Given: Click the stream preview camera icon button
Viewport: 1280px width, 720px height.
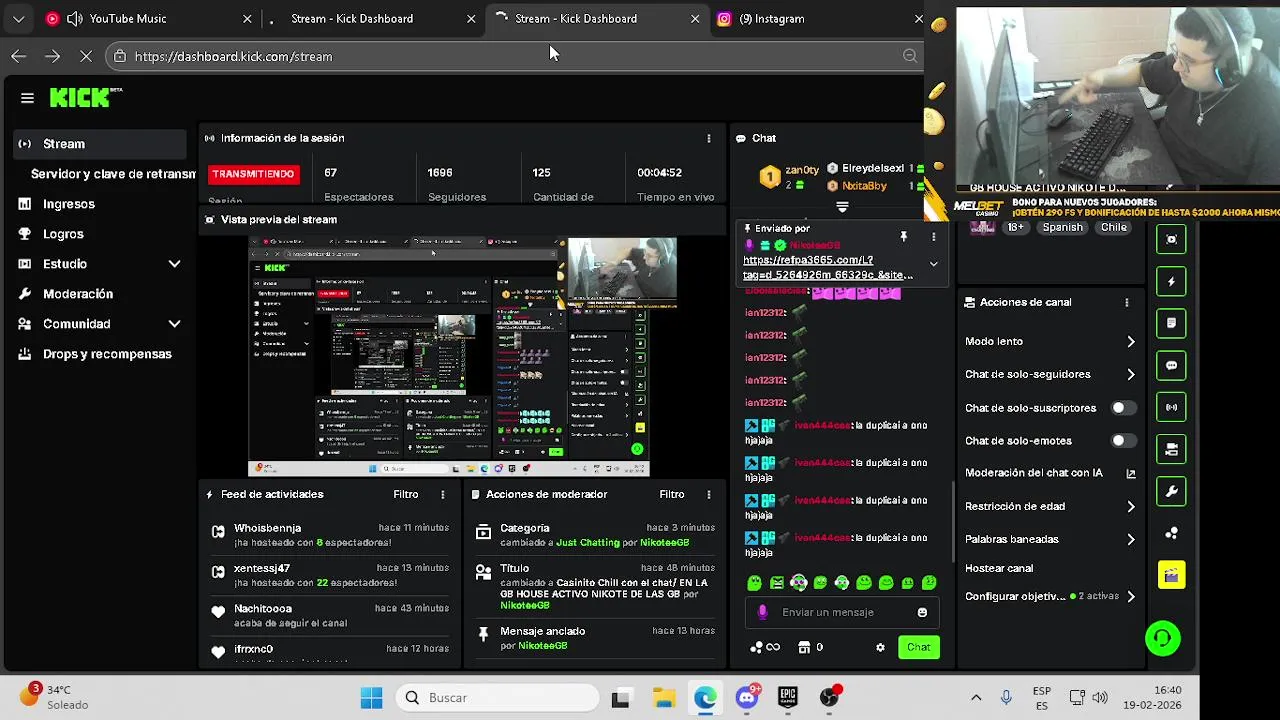Looking at the screenshot, I should point(1172,239).
